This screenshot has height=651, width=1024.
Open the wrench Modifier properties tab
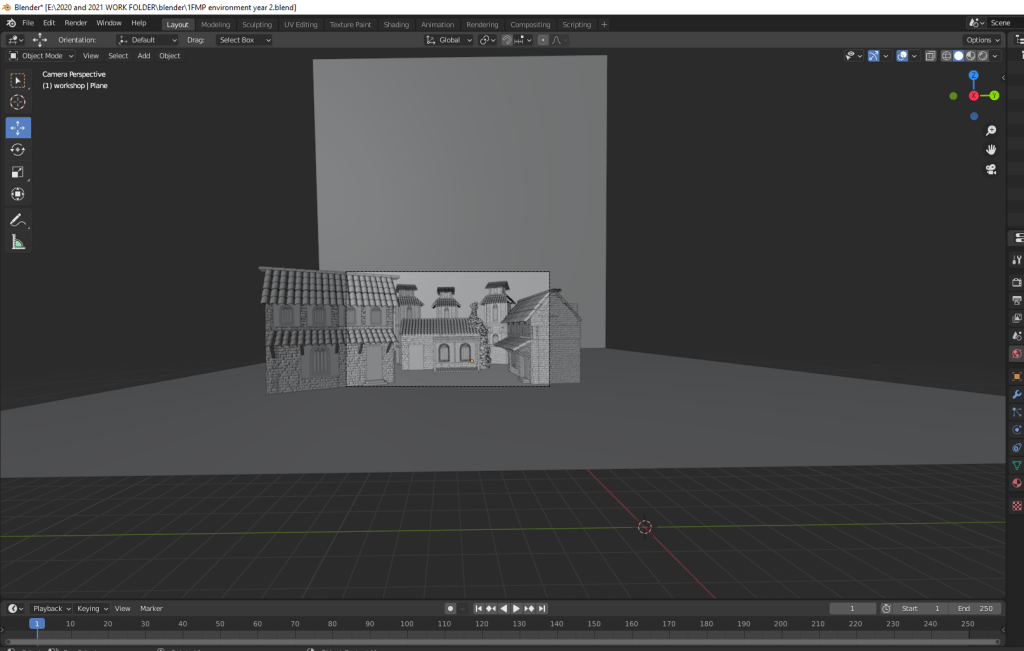(1017, 394)
